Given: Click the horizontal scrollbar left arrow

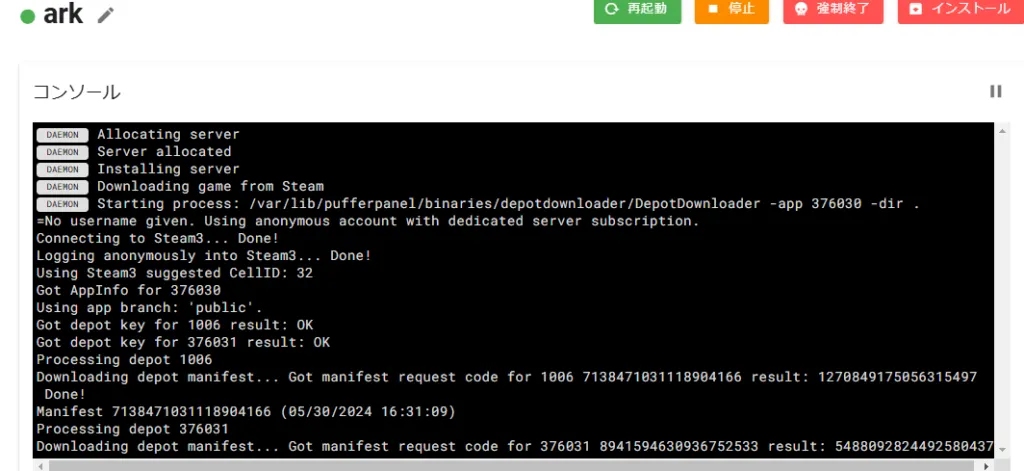Looking at the screenshot, I should (x=39, y=465).
